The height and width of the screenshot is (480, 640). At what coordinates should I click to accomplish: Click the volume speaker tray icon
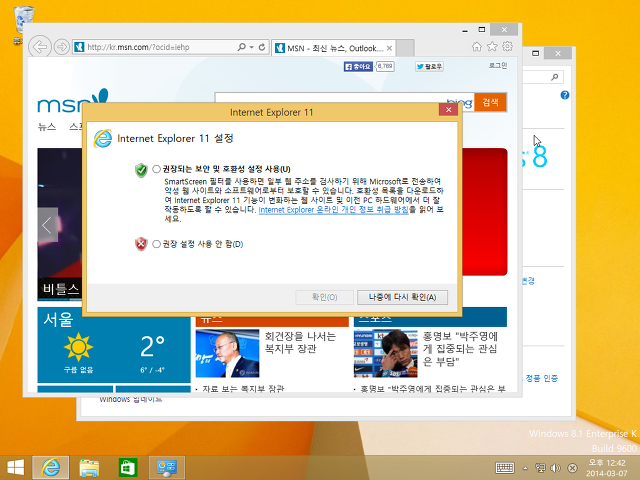556,468
